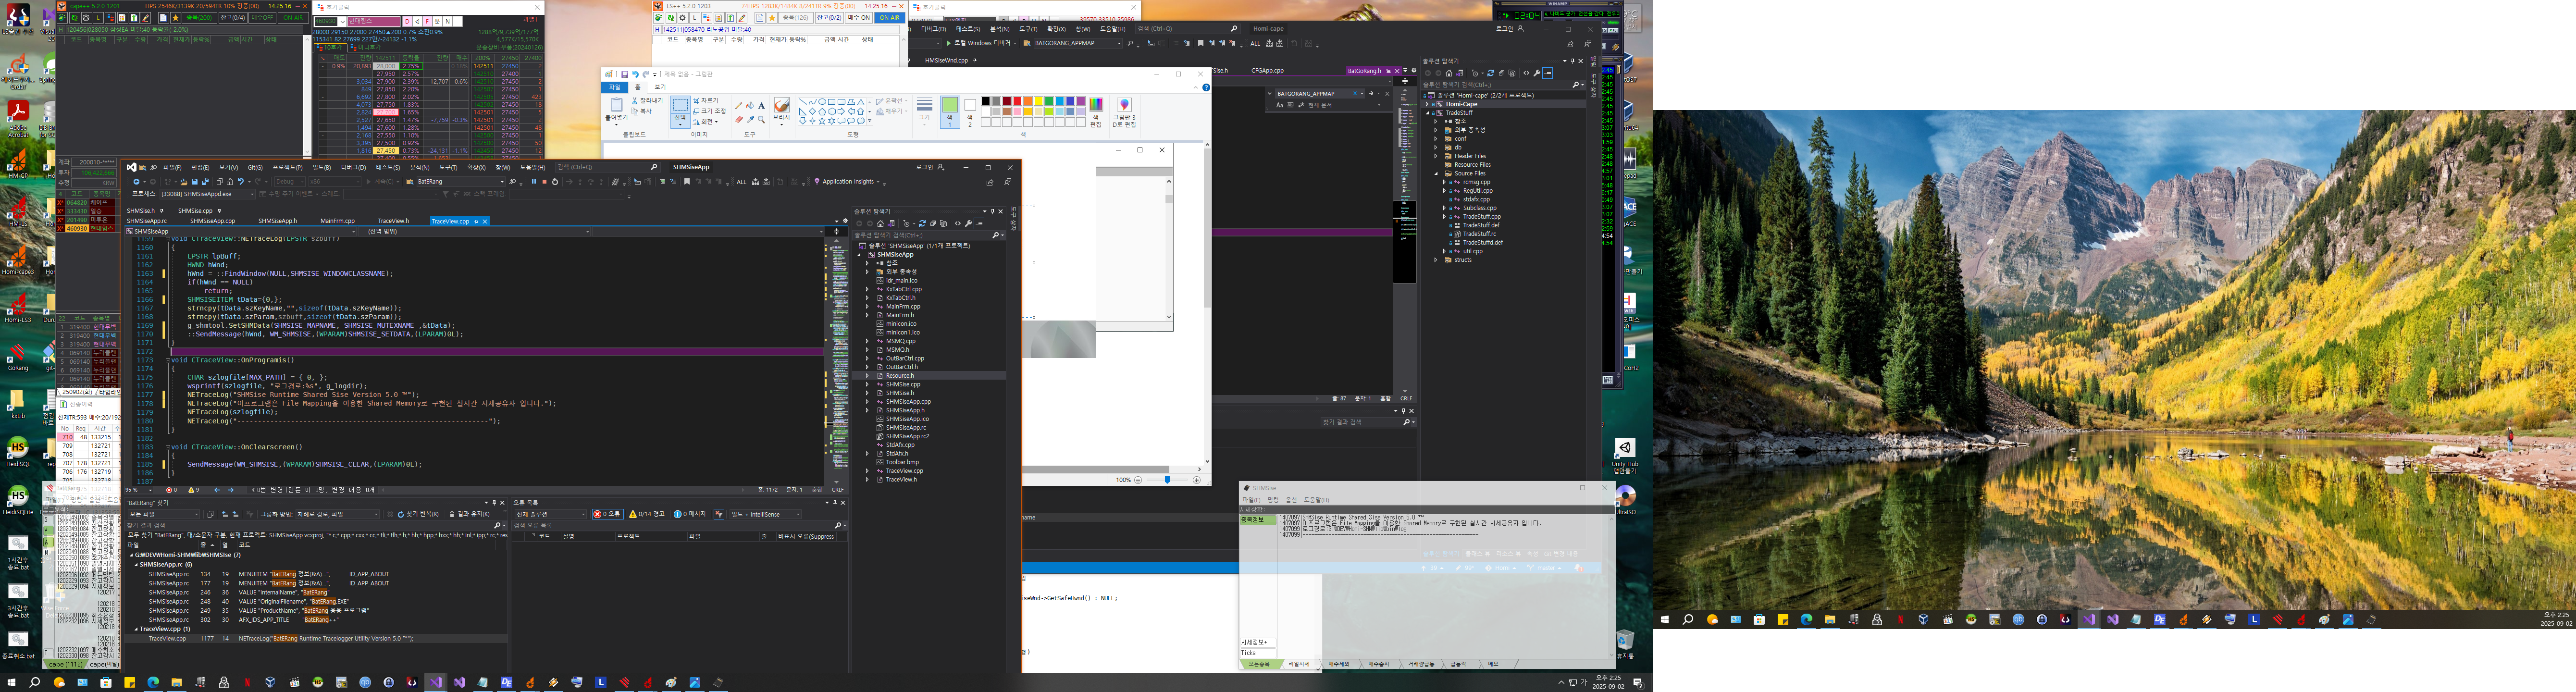Pause debugging in the SHMSiseApp Visual Studio toolbar

click(534, 182)
